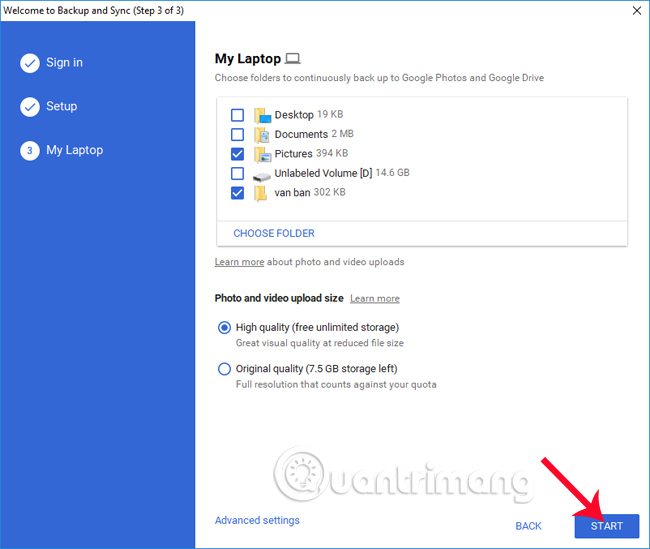The height and width of the screenshot is (549, 650).
Task: Open the Sign in step
Action: 64,63
